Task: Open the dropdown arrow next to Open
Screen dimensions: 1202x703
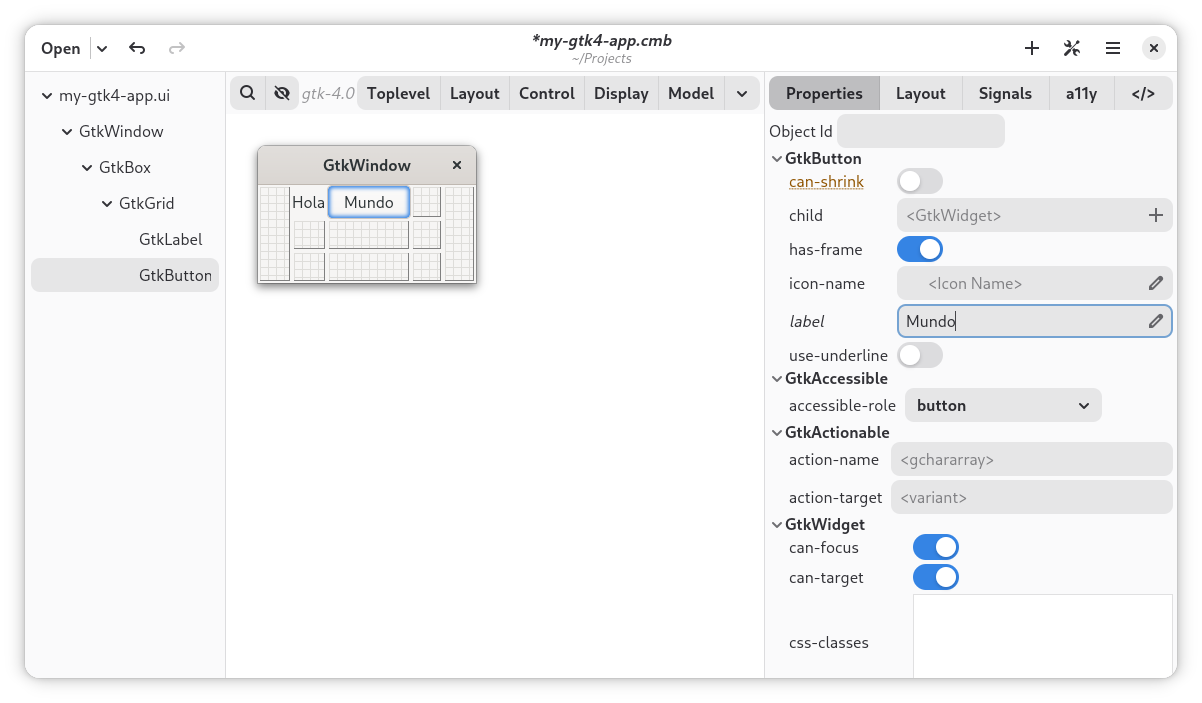Action: click(103, 48)
